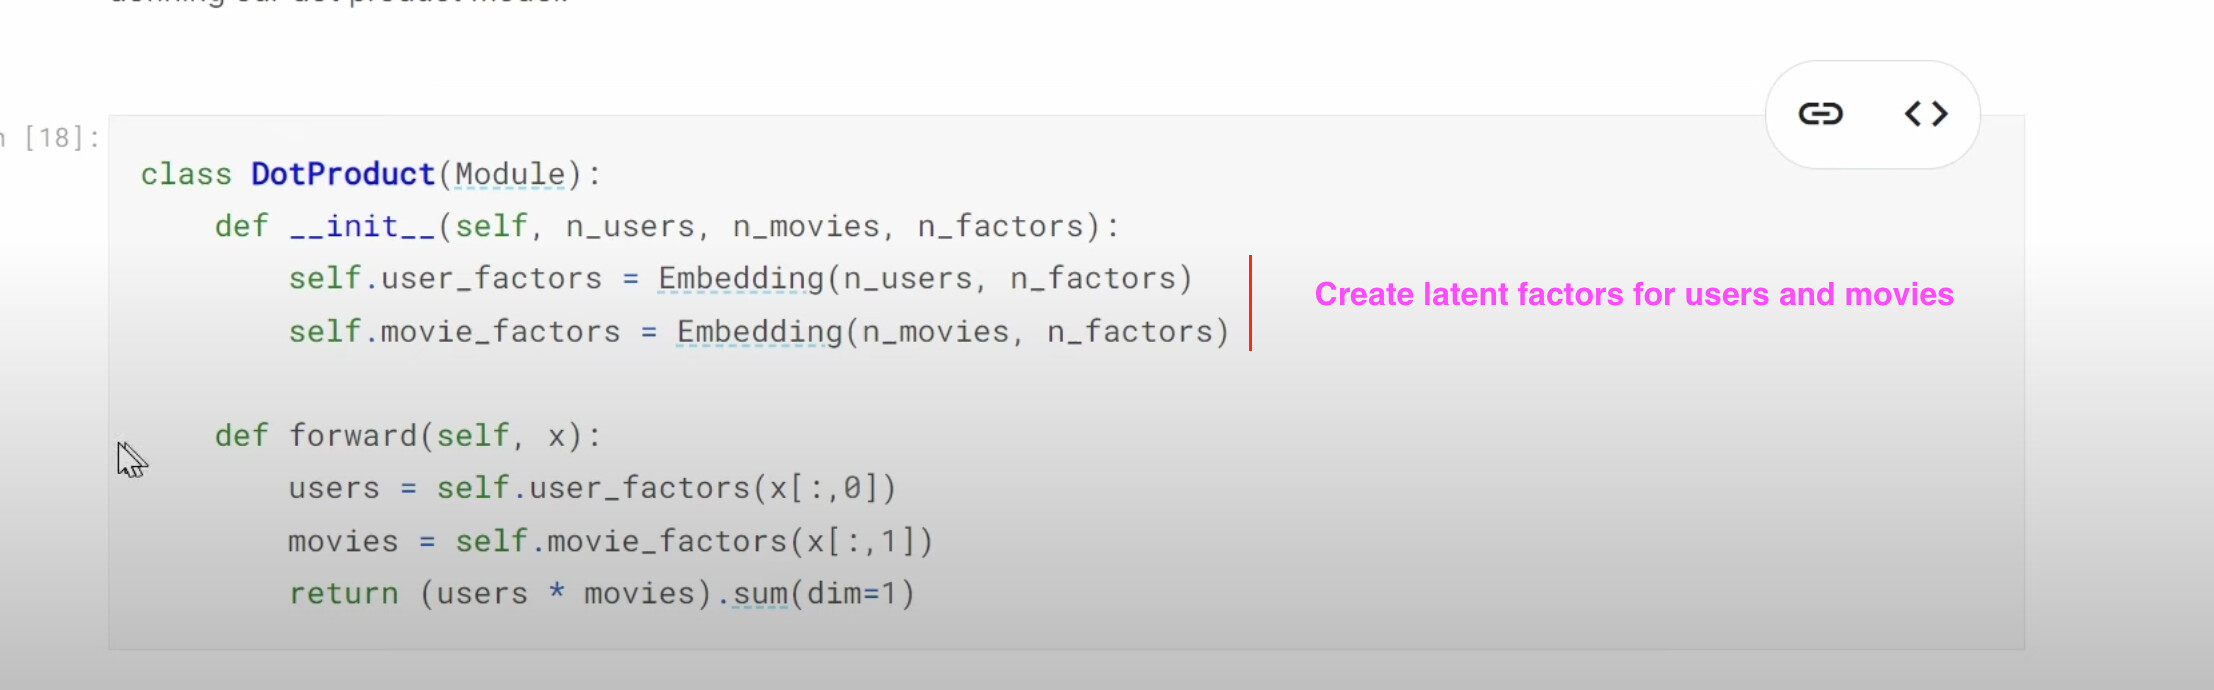The width and height of the screenshot is (2214, 690).
Task: Click the angle brackets code icon
Action: (x=1926, y=114)
